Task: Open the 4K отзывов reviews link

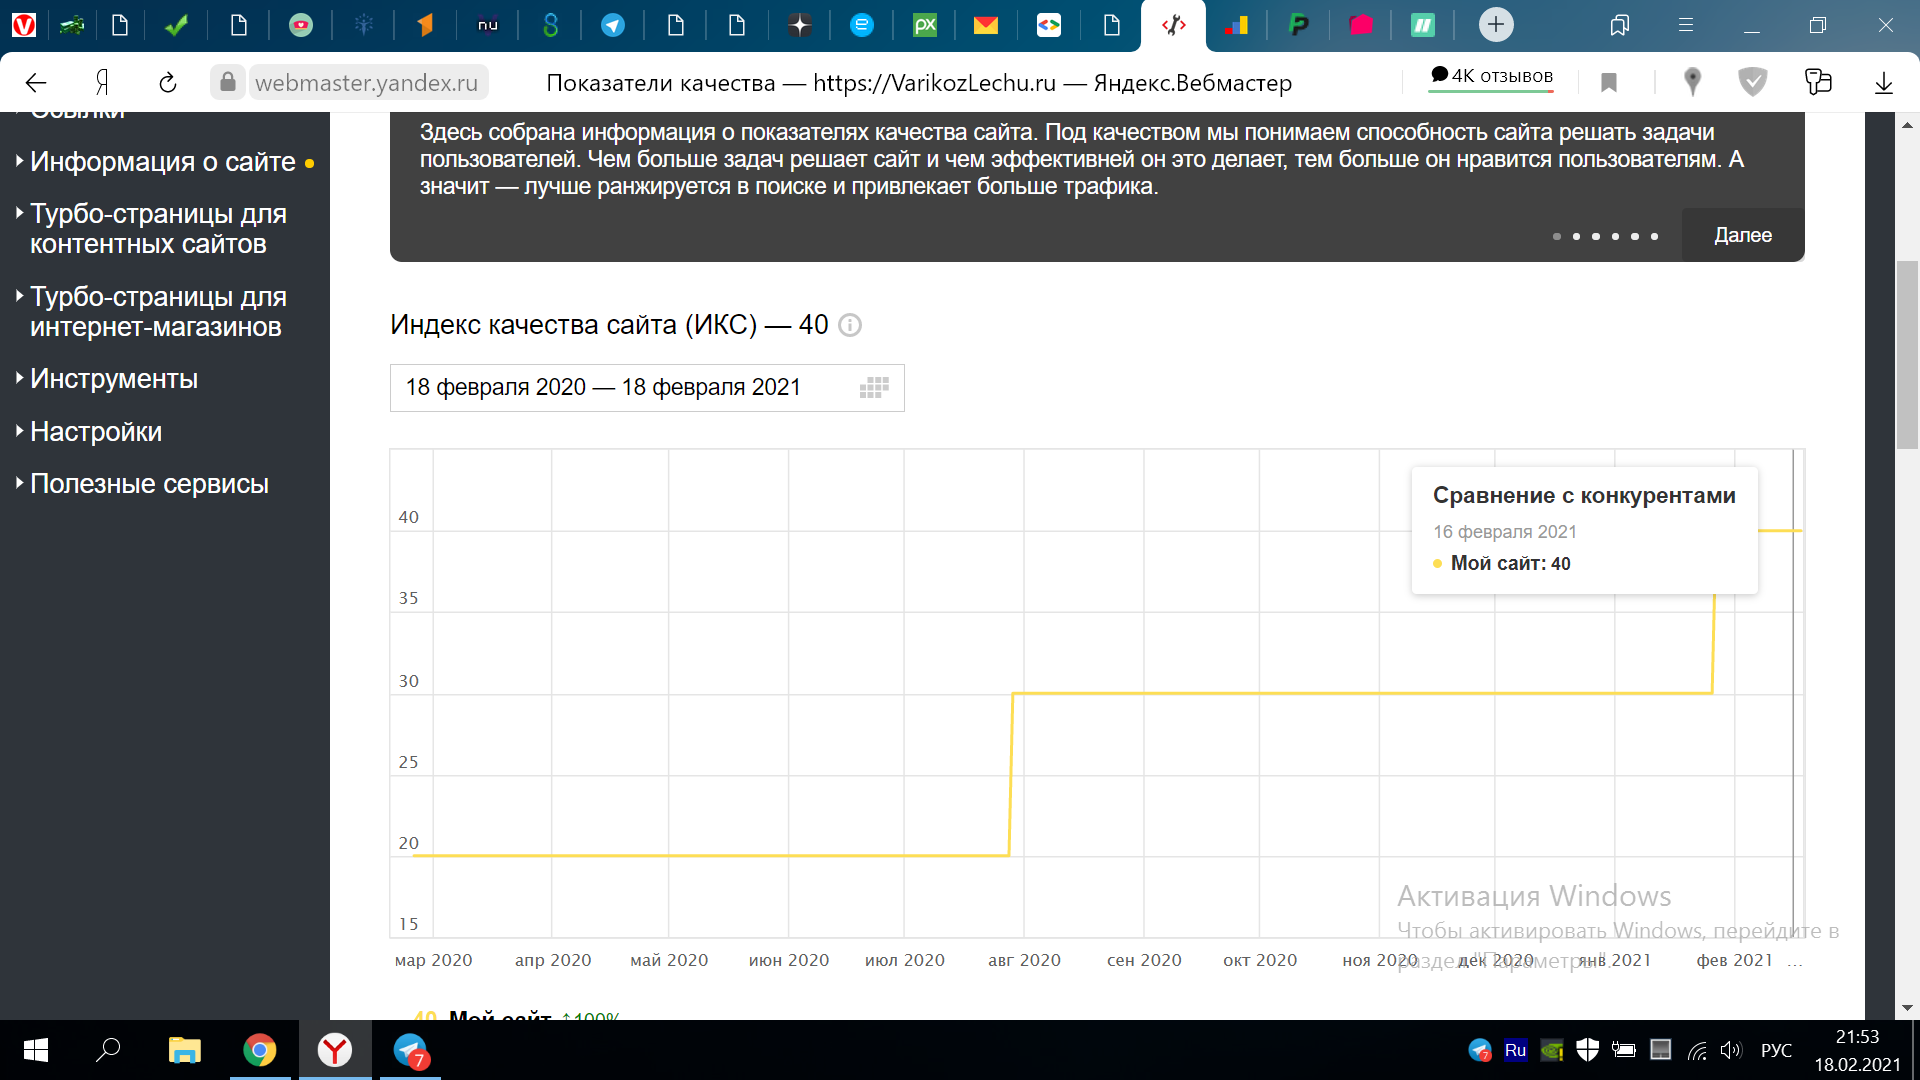Action: pos(1491,76)
